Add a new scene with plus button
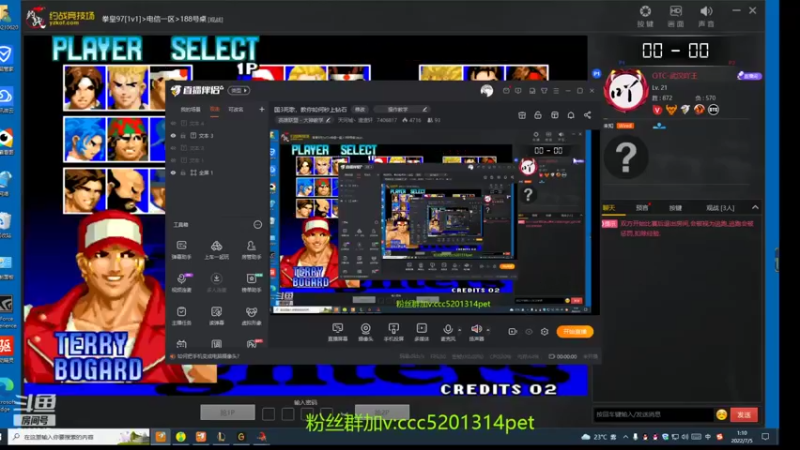Screen dimensions: 800x450 (x=262, y=109)
